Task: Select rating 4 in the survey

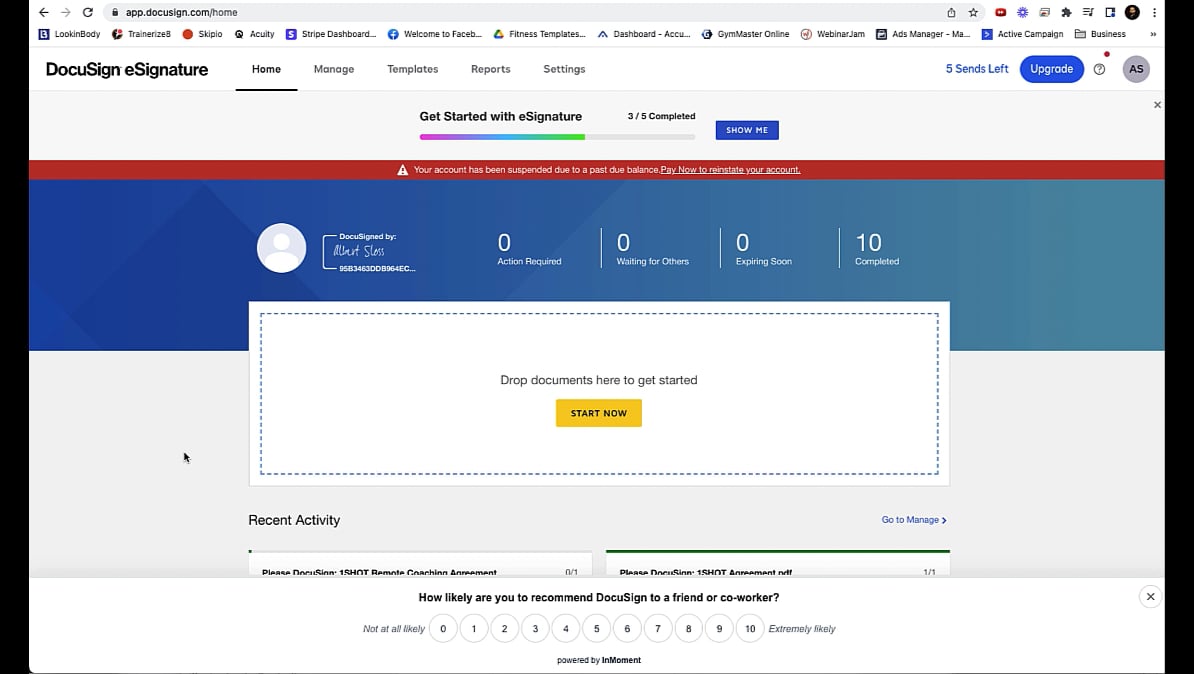Action: [x=566, y=628]
